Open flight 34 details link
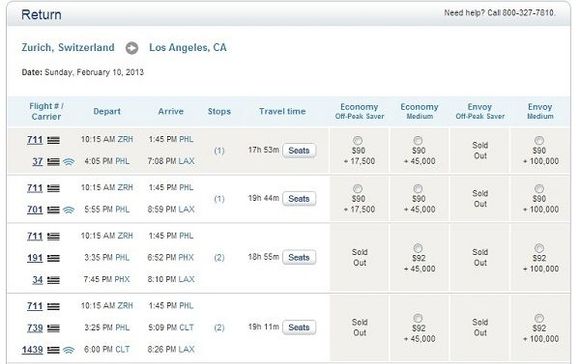This screenshot has height=364, width=580. point(37,280)
